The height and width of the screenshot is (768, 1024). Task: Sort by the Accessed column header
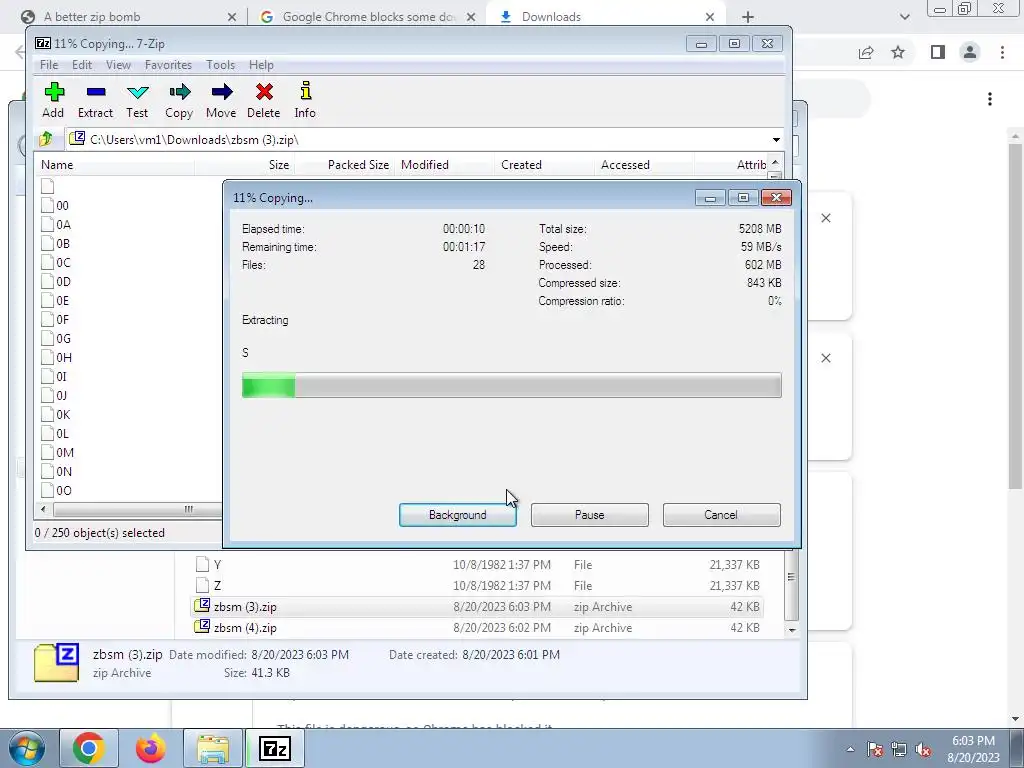pos(644,165)
